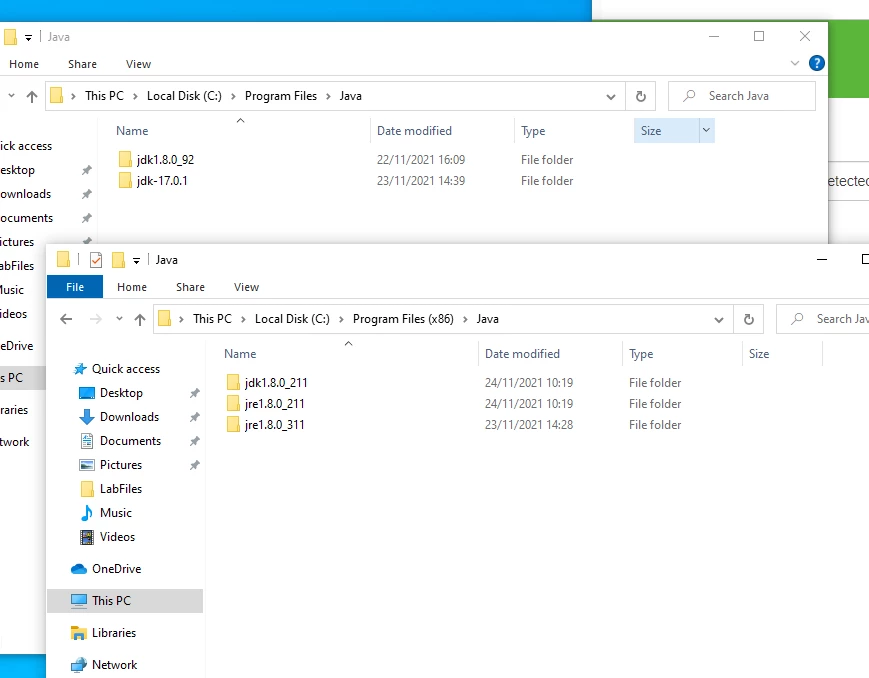Select the jre1.8.0_211 folder icon
Screen dimensions: 869x678
click(233, 404)
